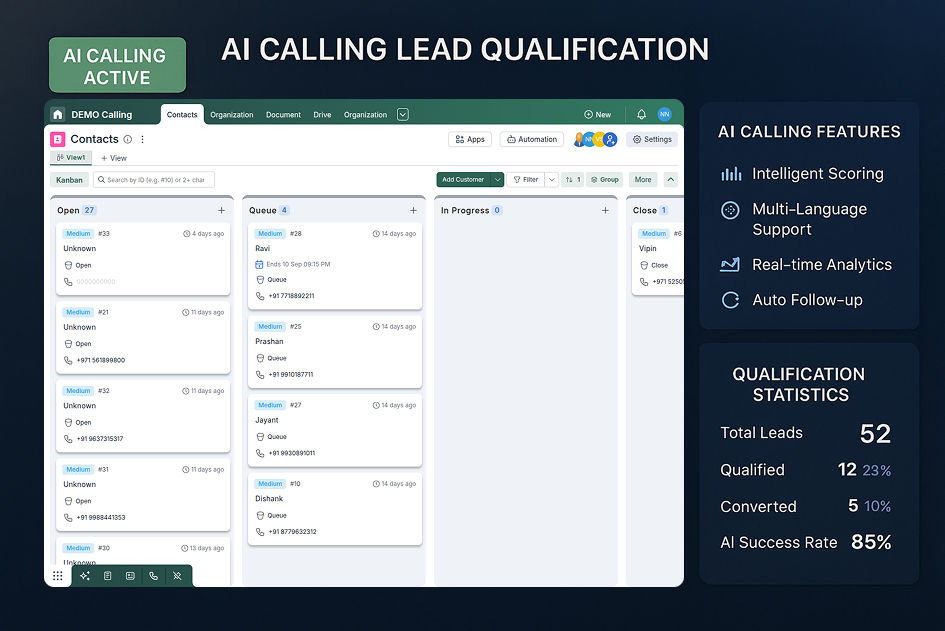Click the add user icon beside avatars
This screenshot has width=945, height=631.
[x=610, y=140]
